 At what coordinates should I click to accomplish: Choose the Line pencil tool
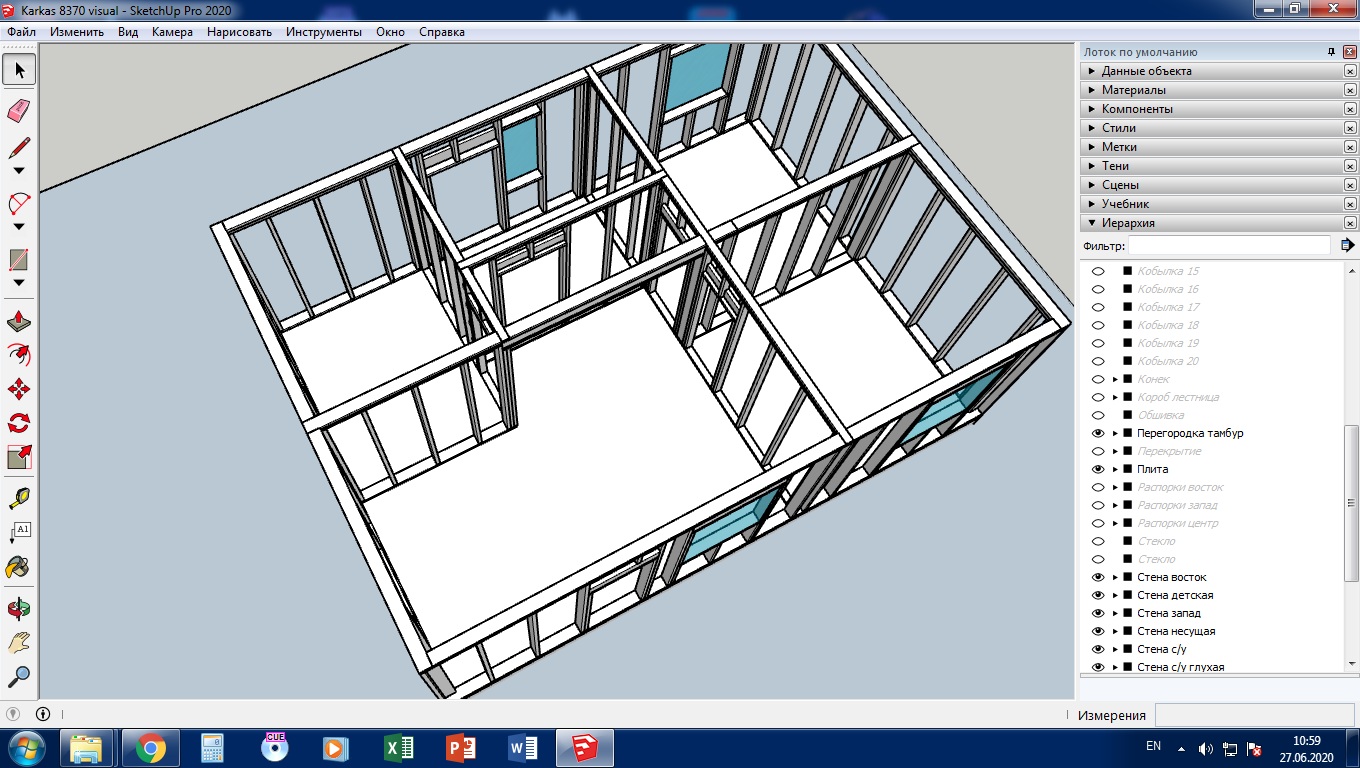click(x=18, y=148)
